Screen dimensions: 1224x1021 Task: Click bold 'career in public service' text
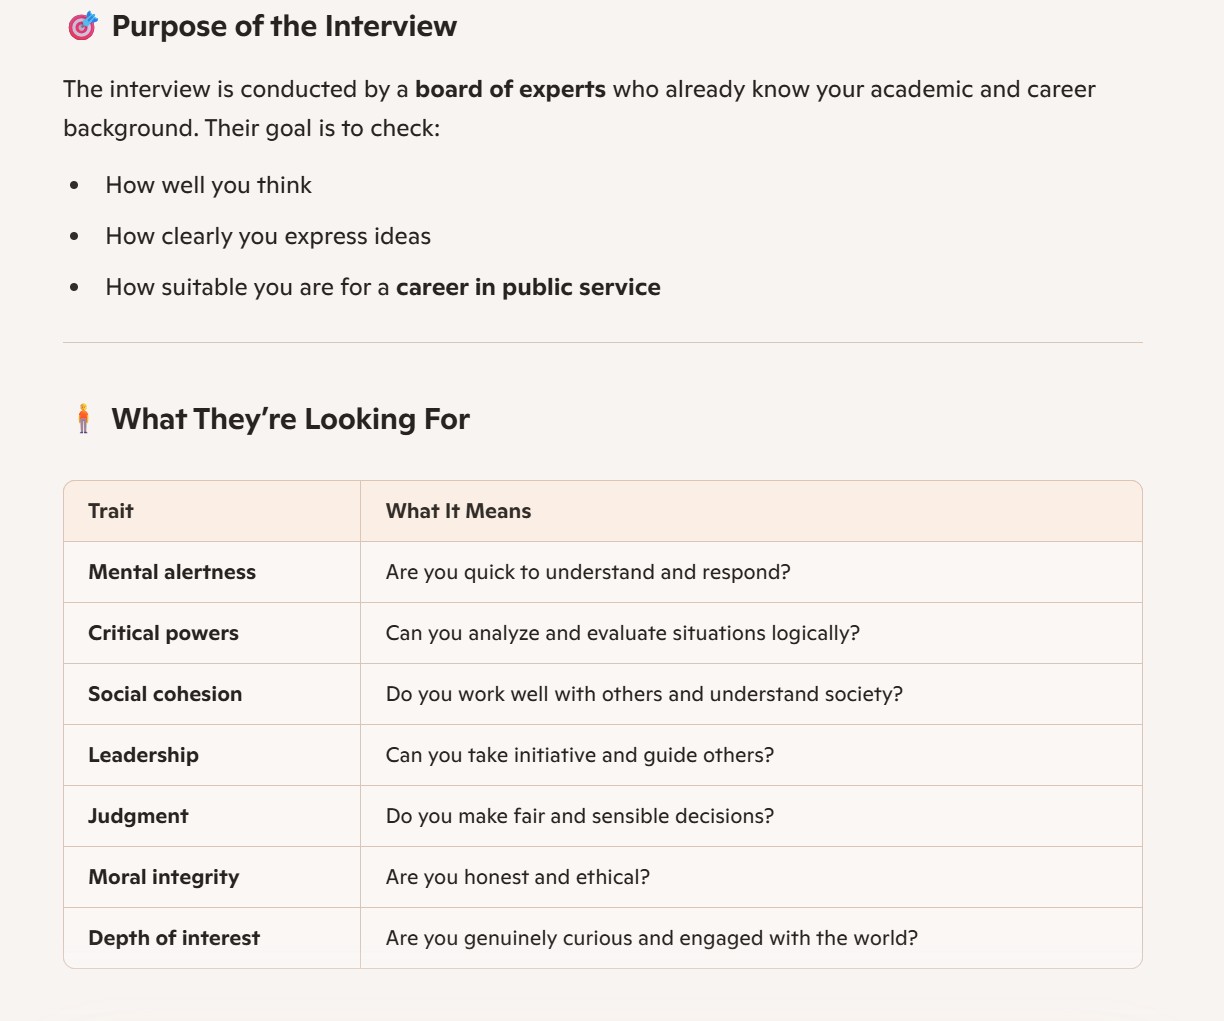[528, 287]
